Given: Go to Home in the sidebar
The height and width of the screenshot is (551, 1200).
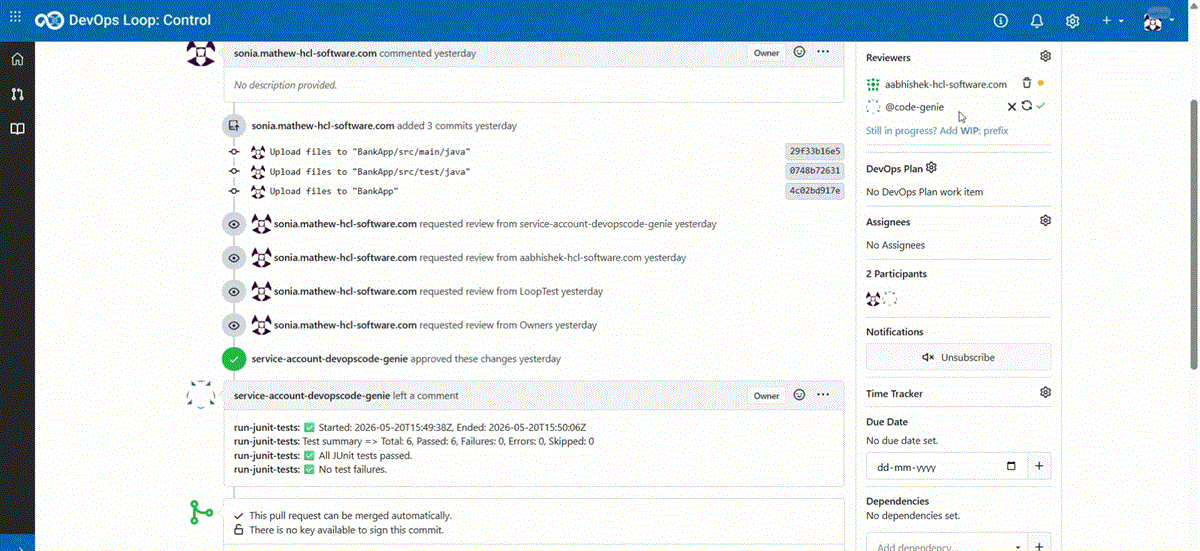Looking at the screenshot, I should click(x=17, y=59).
